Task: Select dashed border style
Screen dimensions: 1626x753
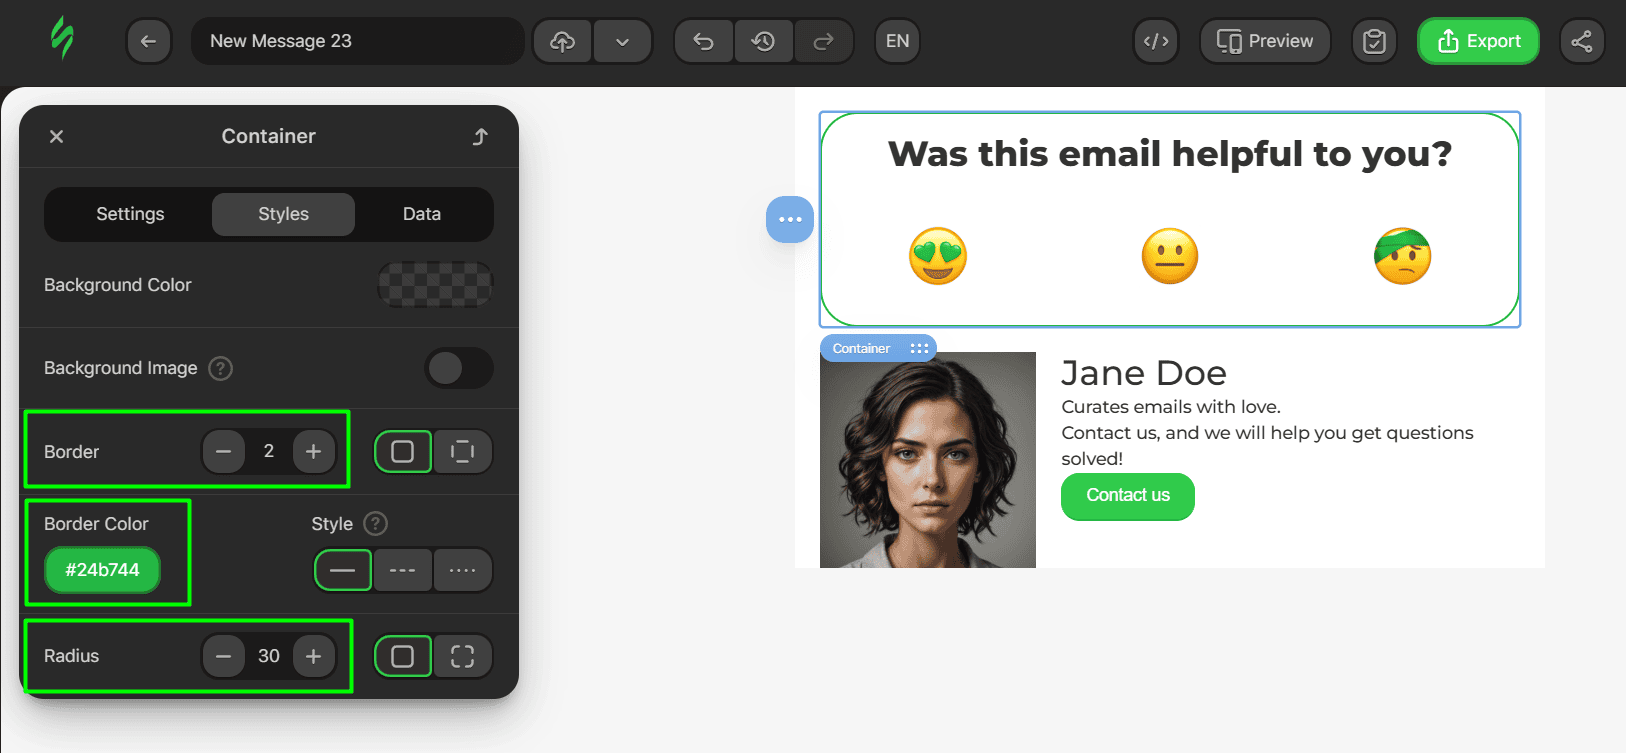Action: 402,570
